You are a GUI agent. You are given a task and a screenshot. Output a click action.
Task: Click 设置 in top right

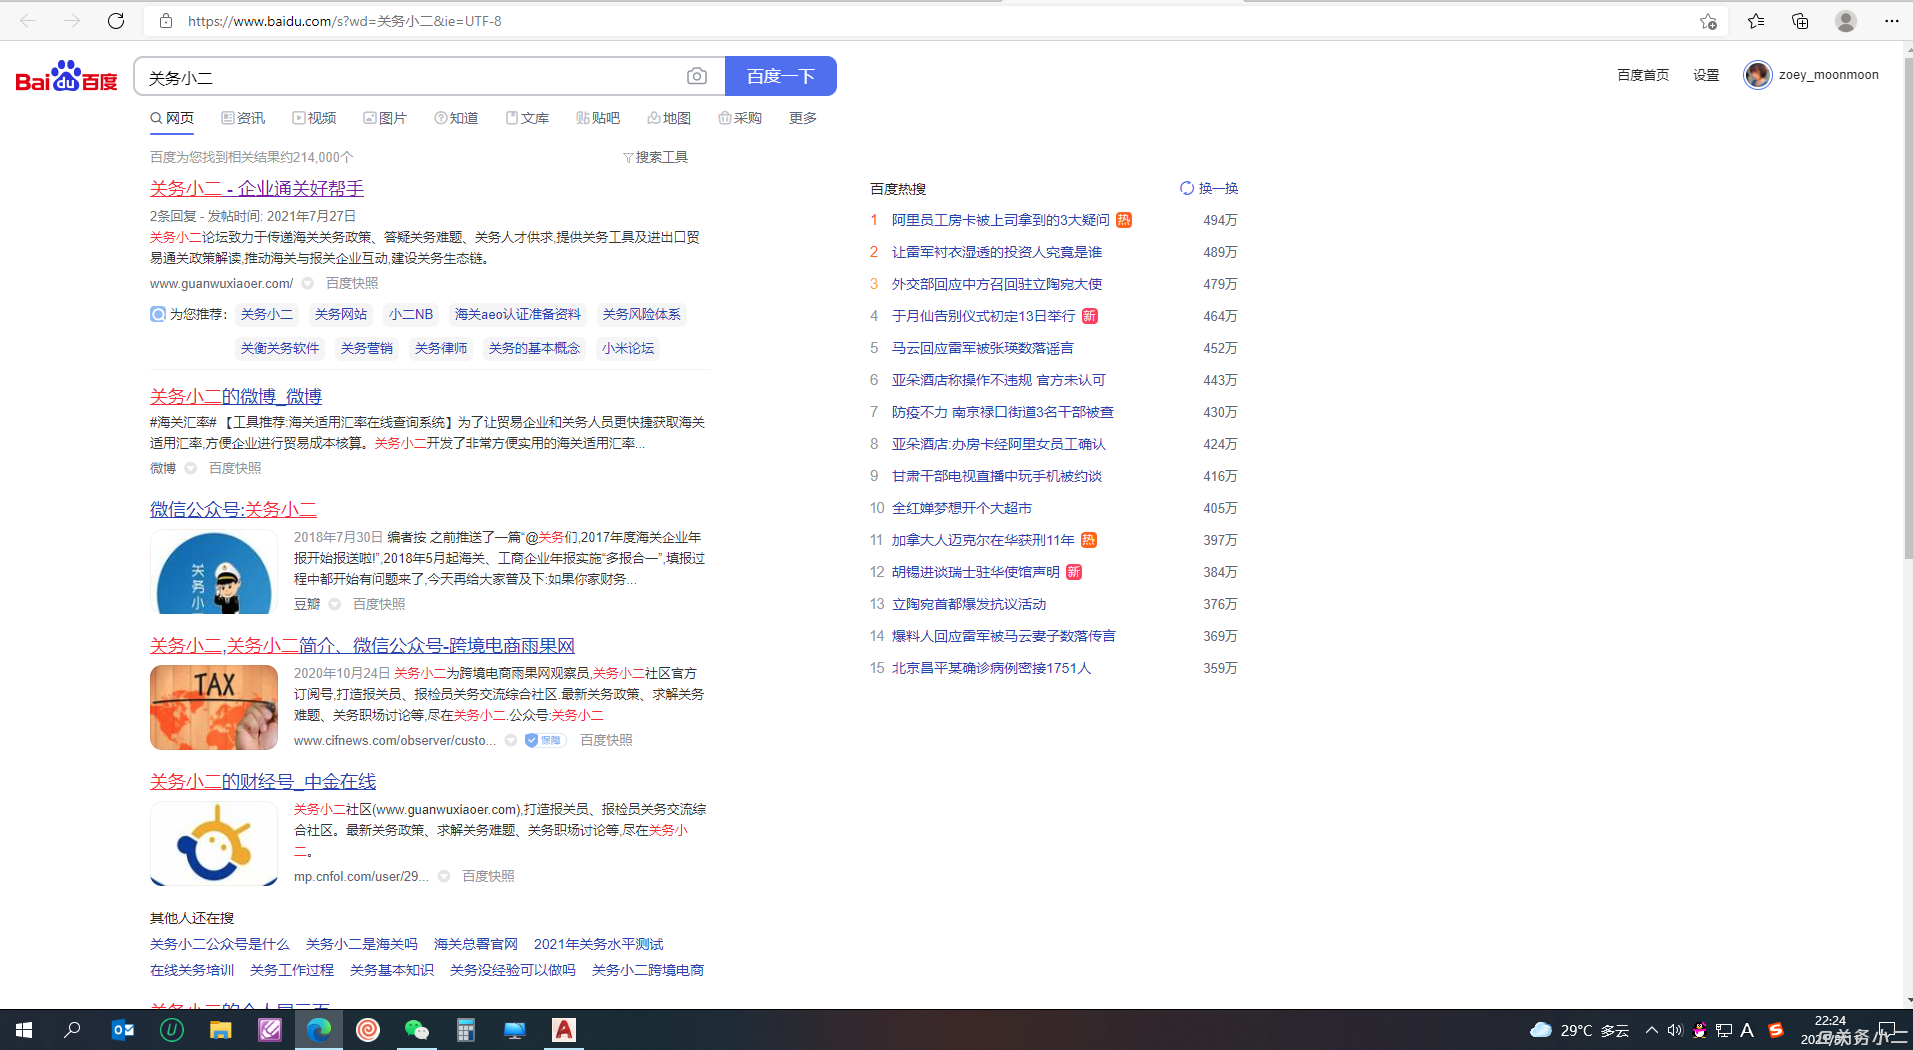[x=1706, y=75]
